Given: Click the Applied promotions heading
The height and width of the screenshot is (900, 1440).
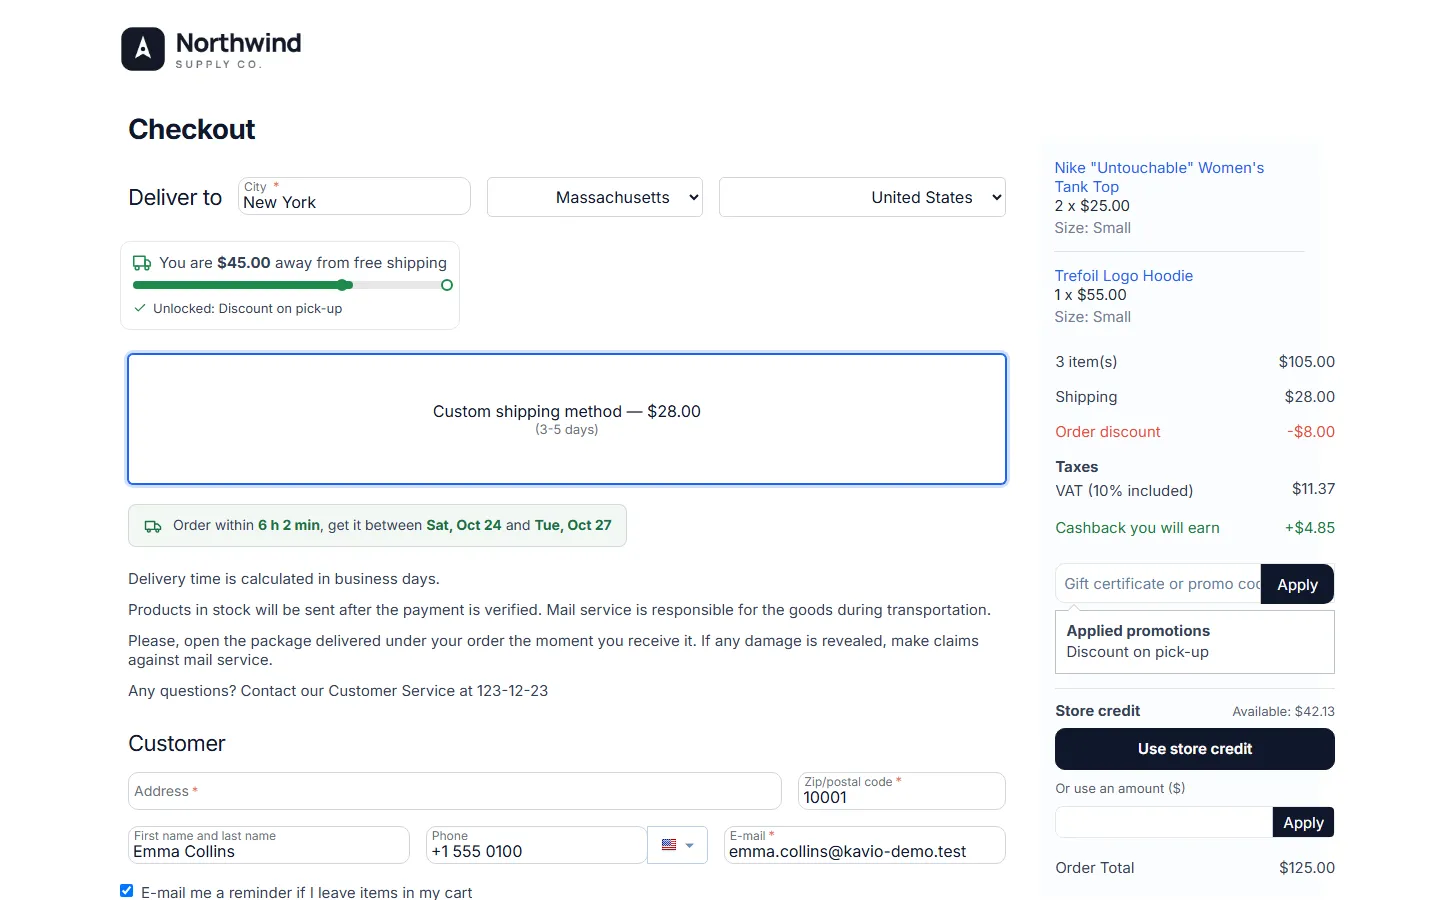Looking at the screenshot, I should point(1138,631).
